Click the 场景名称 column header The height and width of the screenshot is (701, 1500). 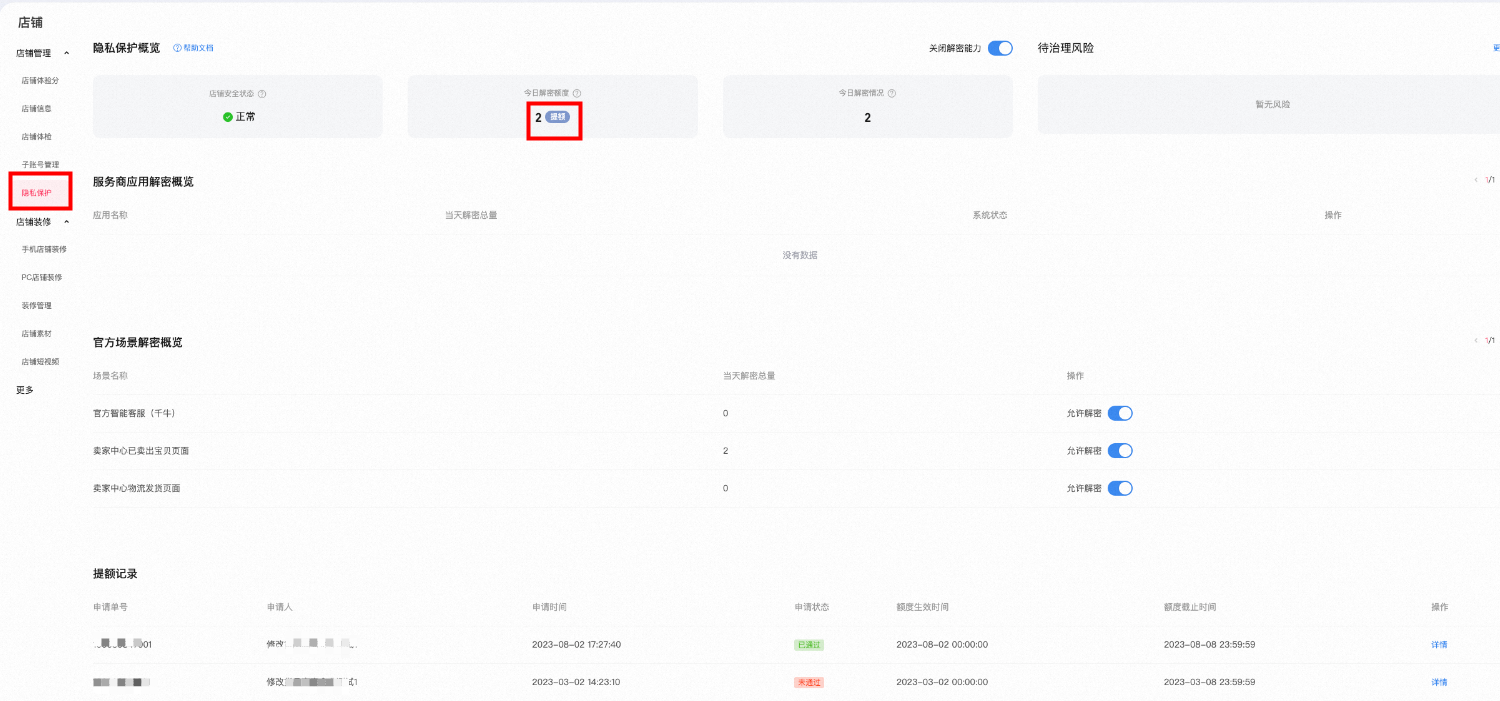pos(110,376)
